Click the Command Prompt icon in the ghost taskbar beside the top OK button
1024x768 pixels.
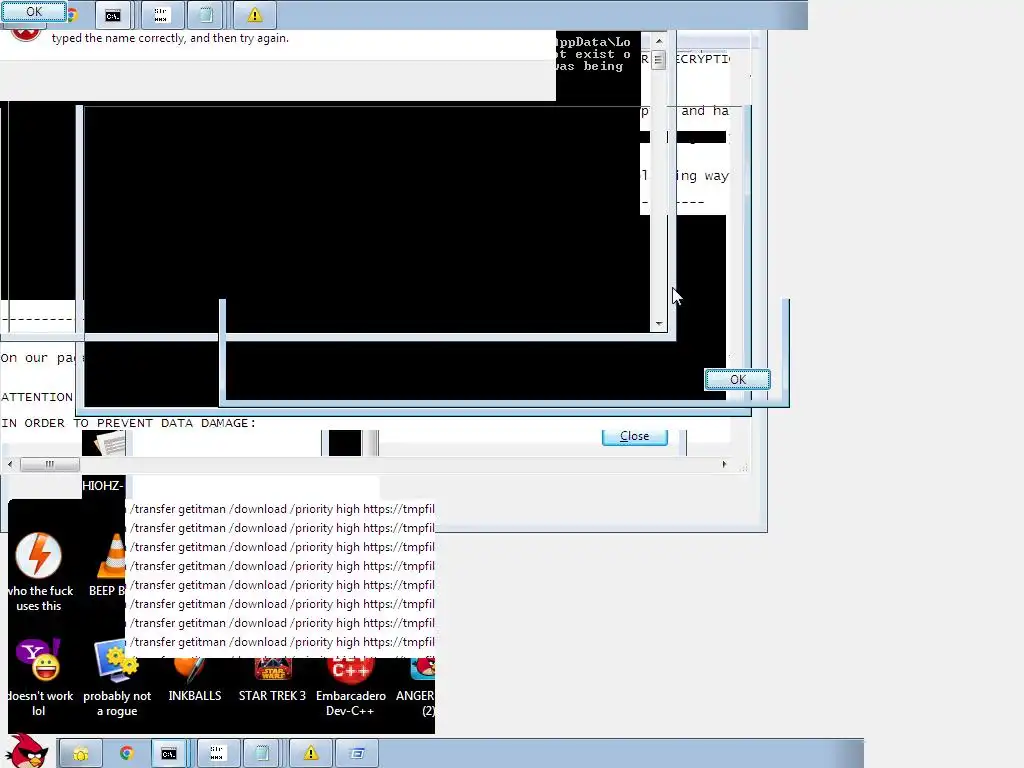(x=113, y=15)
